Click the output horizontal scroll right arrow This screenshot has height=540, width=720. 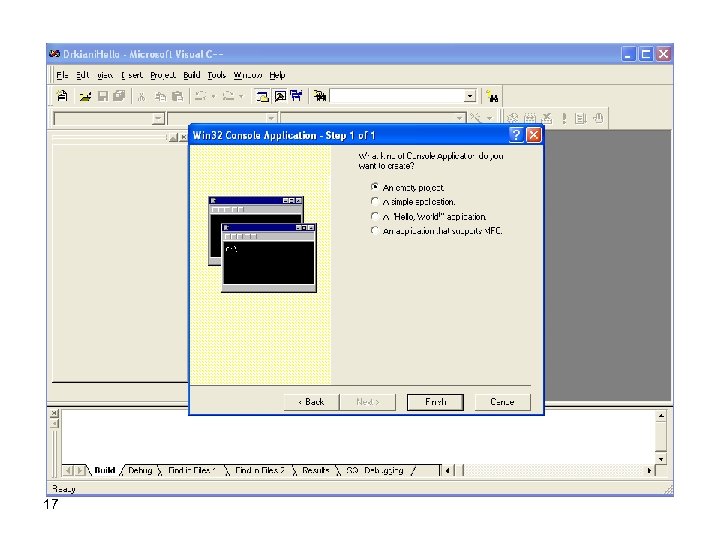tap(649, 470)
